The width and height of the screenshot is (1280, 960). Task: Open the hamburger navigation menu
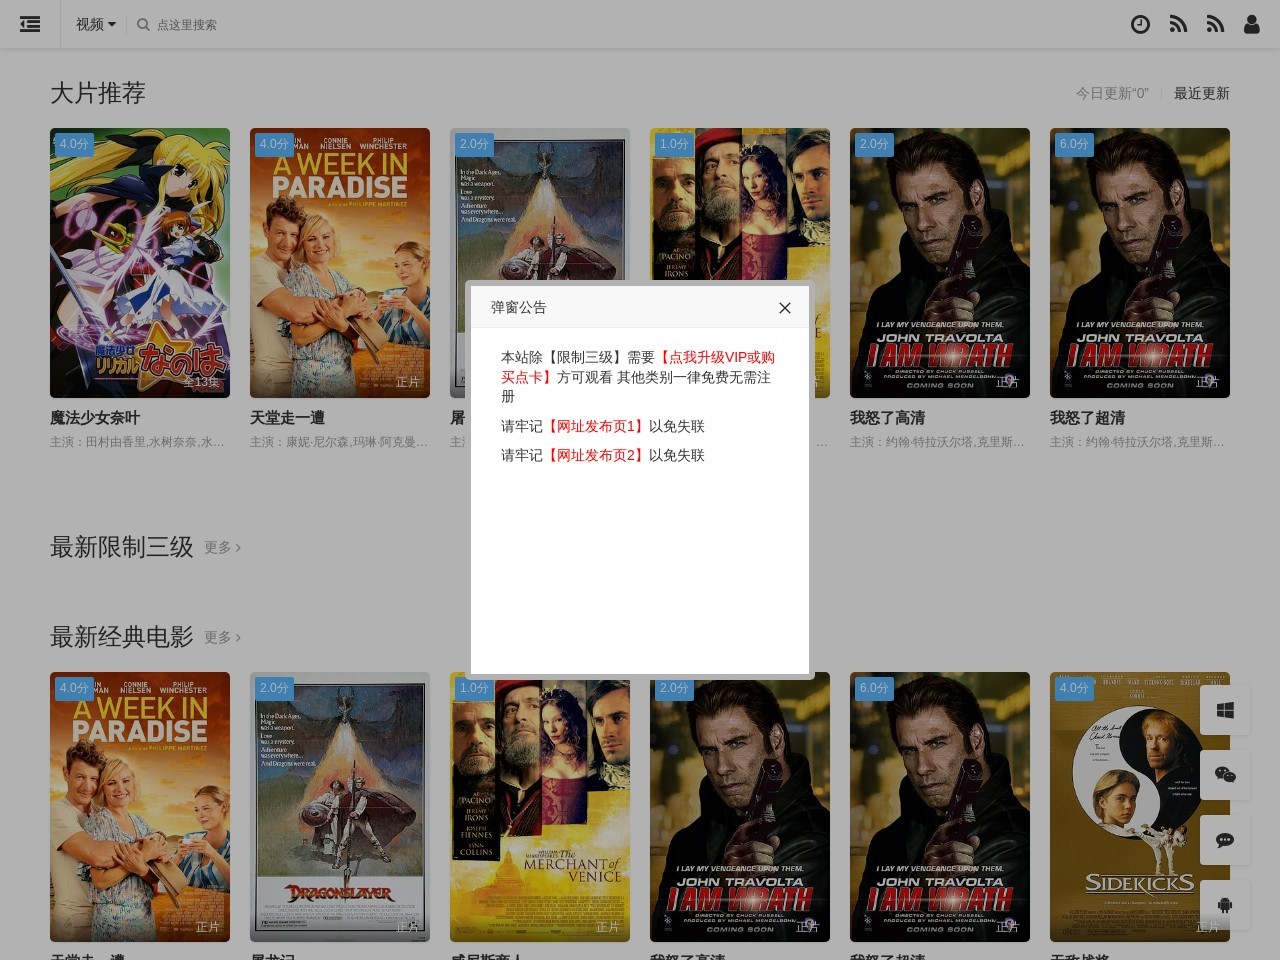pos(30,24)
